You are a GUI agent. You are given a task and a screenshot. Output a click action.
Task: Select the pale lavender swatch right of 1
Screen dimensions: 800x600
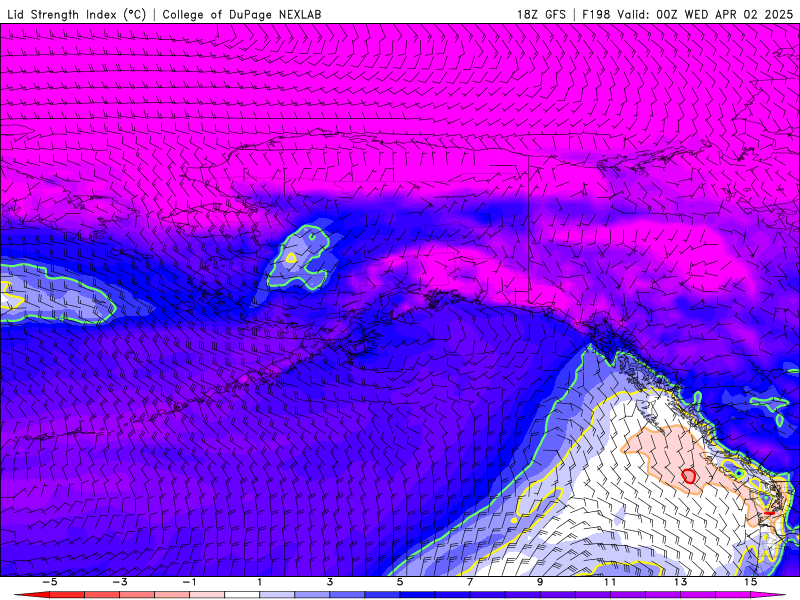tap(277, 595)
